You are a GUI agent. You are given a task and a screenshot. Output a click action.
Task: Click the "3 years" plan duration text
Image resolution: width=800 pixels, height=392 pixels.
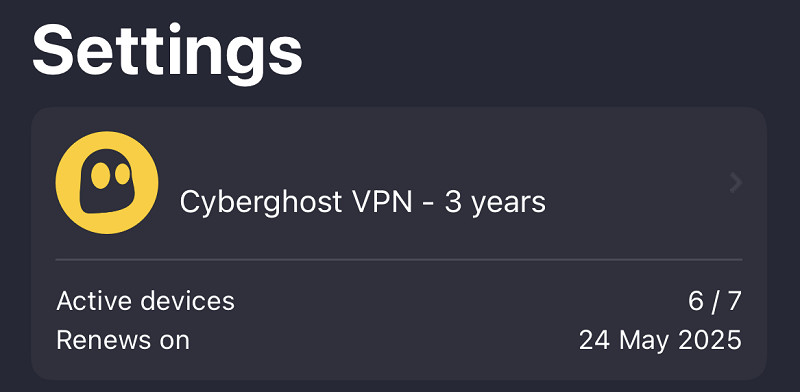495,204
